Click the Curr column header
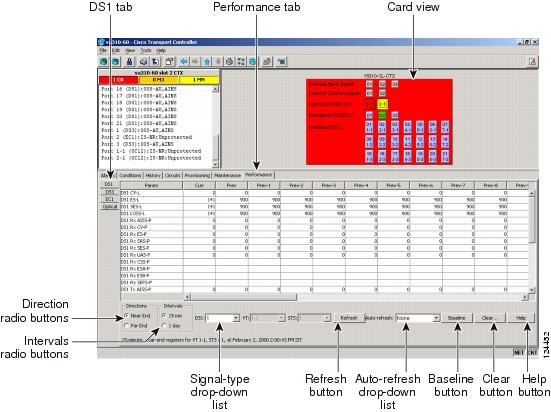Image resolution: width=551 pixels, height=412 pixels. [x=199, y=185]
